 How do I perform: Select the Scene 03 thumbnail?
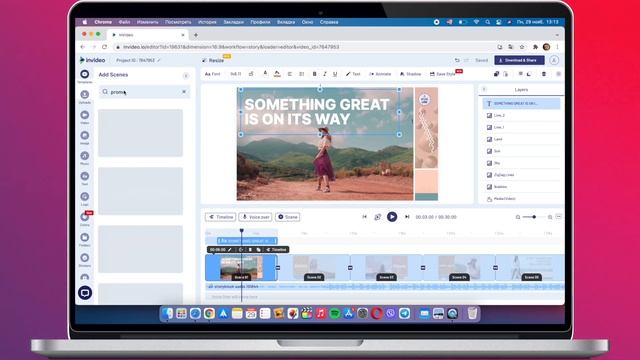coord(387,267)
